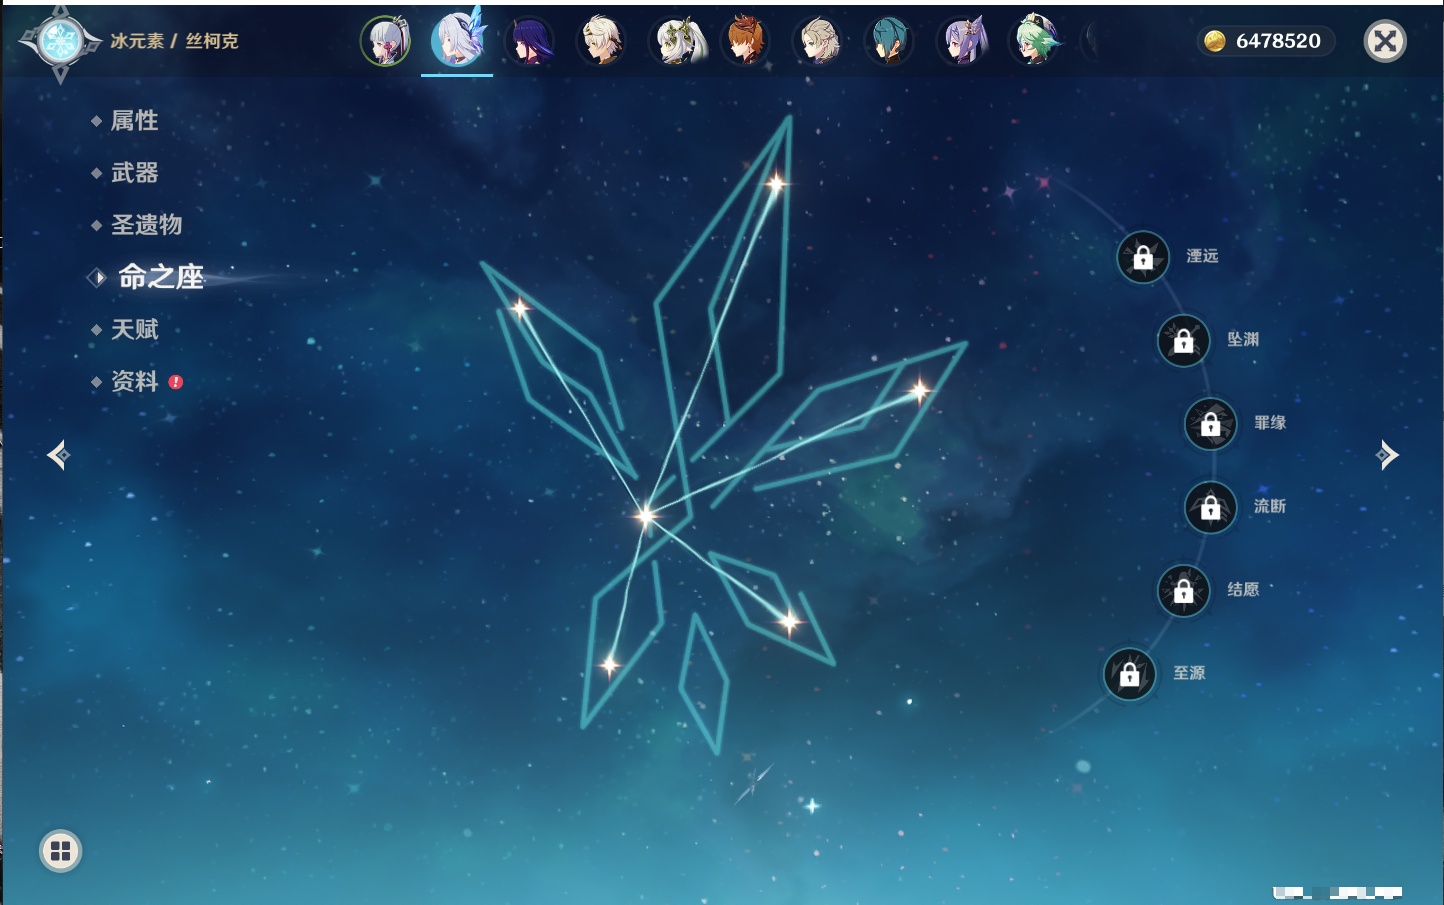Open the 属性 attributes tab
1444x905 pixels.
134,121
